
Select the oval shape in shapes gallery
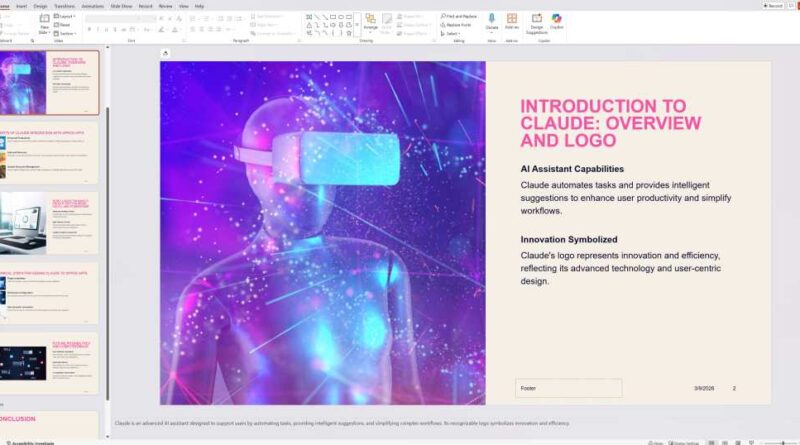coord(341,17)
